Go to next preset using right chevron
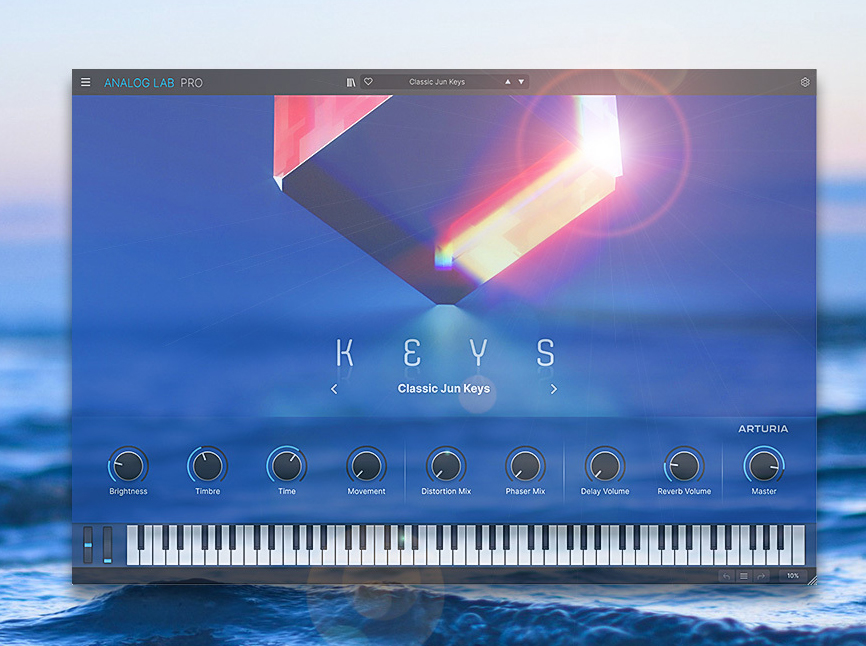Viewport: 866px width, 646px height. click(554, 389)
